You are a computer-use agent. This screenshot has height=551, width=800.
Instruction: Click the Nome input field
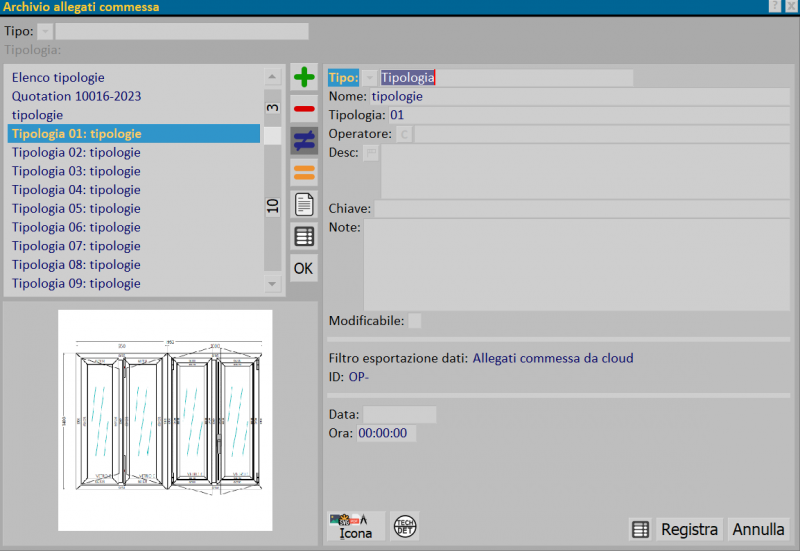pyautogui.click(x=580, y=96)
